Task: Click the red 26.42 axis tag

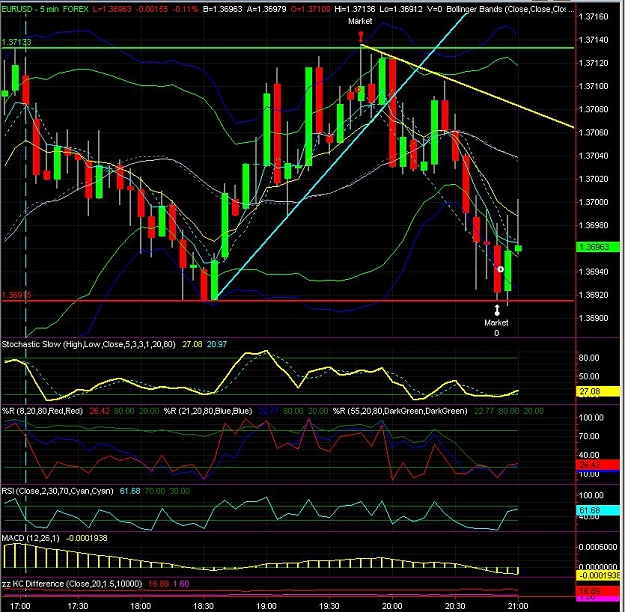Action: 598,464
